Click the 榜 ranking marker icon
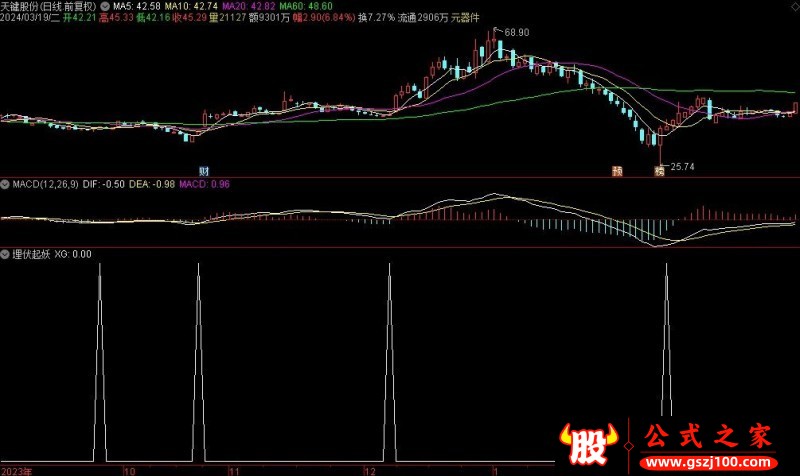Viewport: 800px width, 476px height. [x=659, y=170]
